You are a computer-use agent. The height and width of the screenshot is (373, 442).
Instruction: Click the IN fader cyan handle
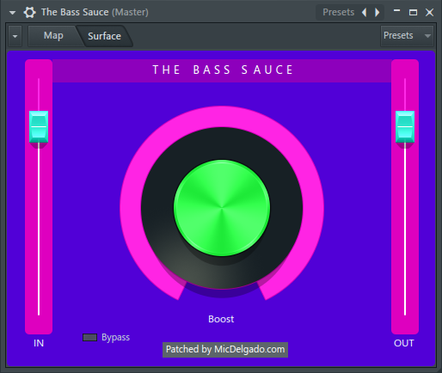tap(39, 127)
